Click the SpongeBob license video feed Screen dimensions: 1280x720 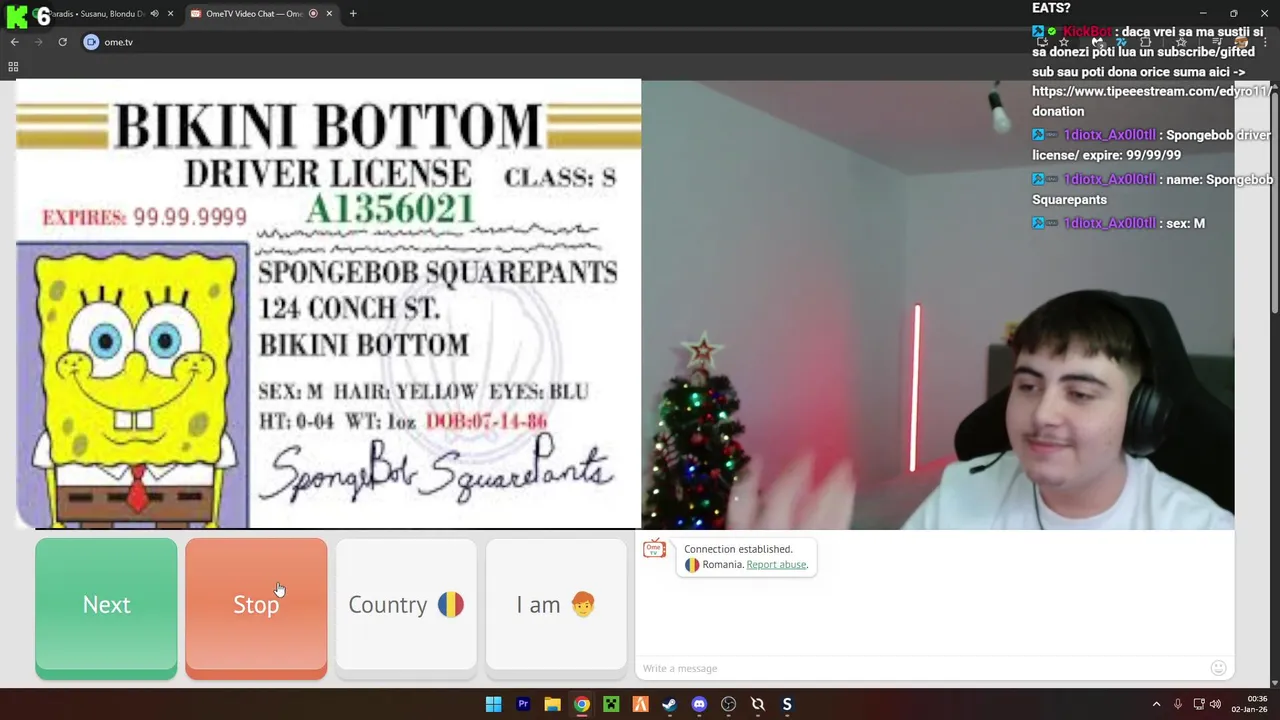click(x=328, y=303)
